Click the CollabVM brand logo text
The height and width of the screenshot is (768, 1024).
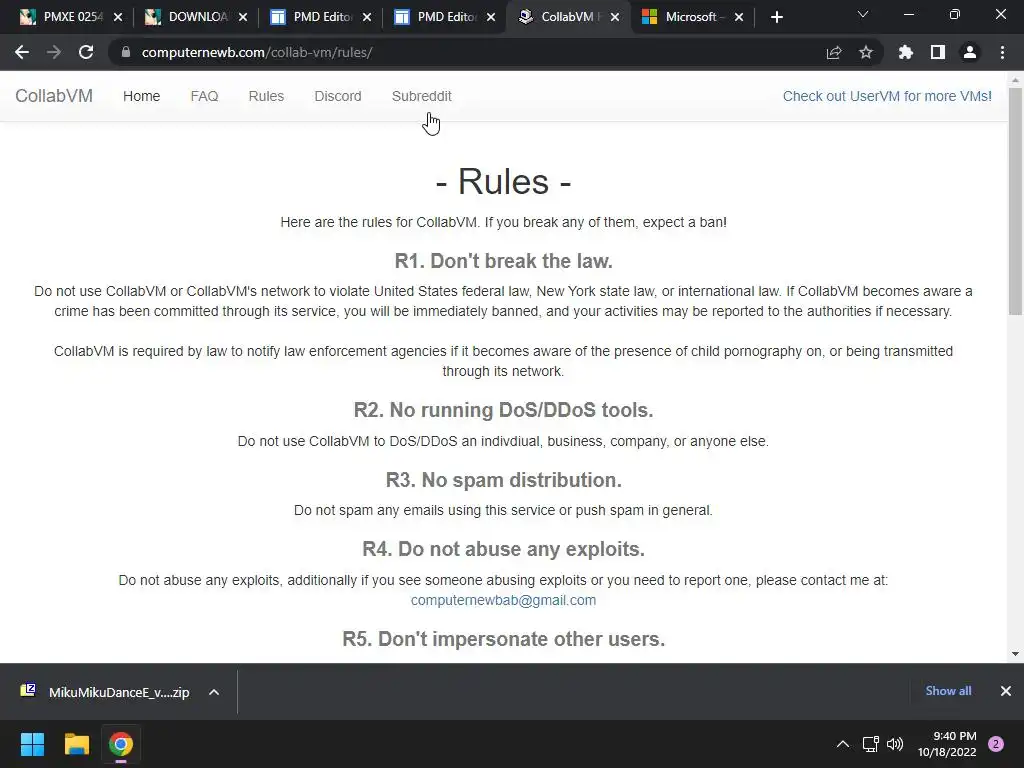[54, 96]
